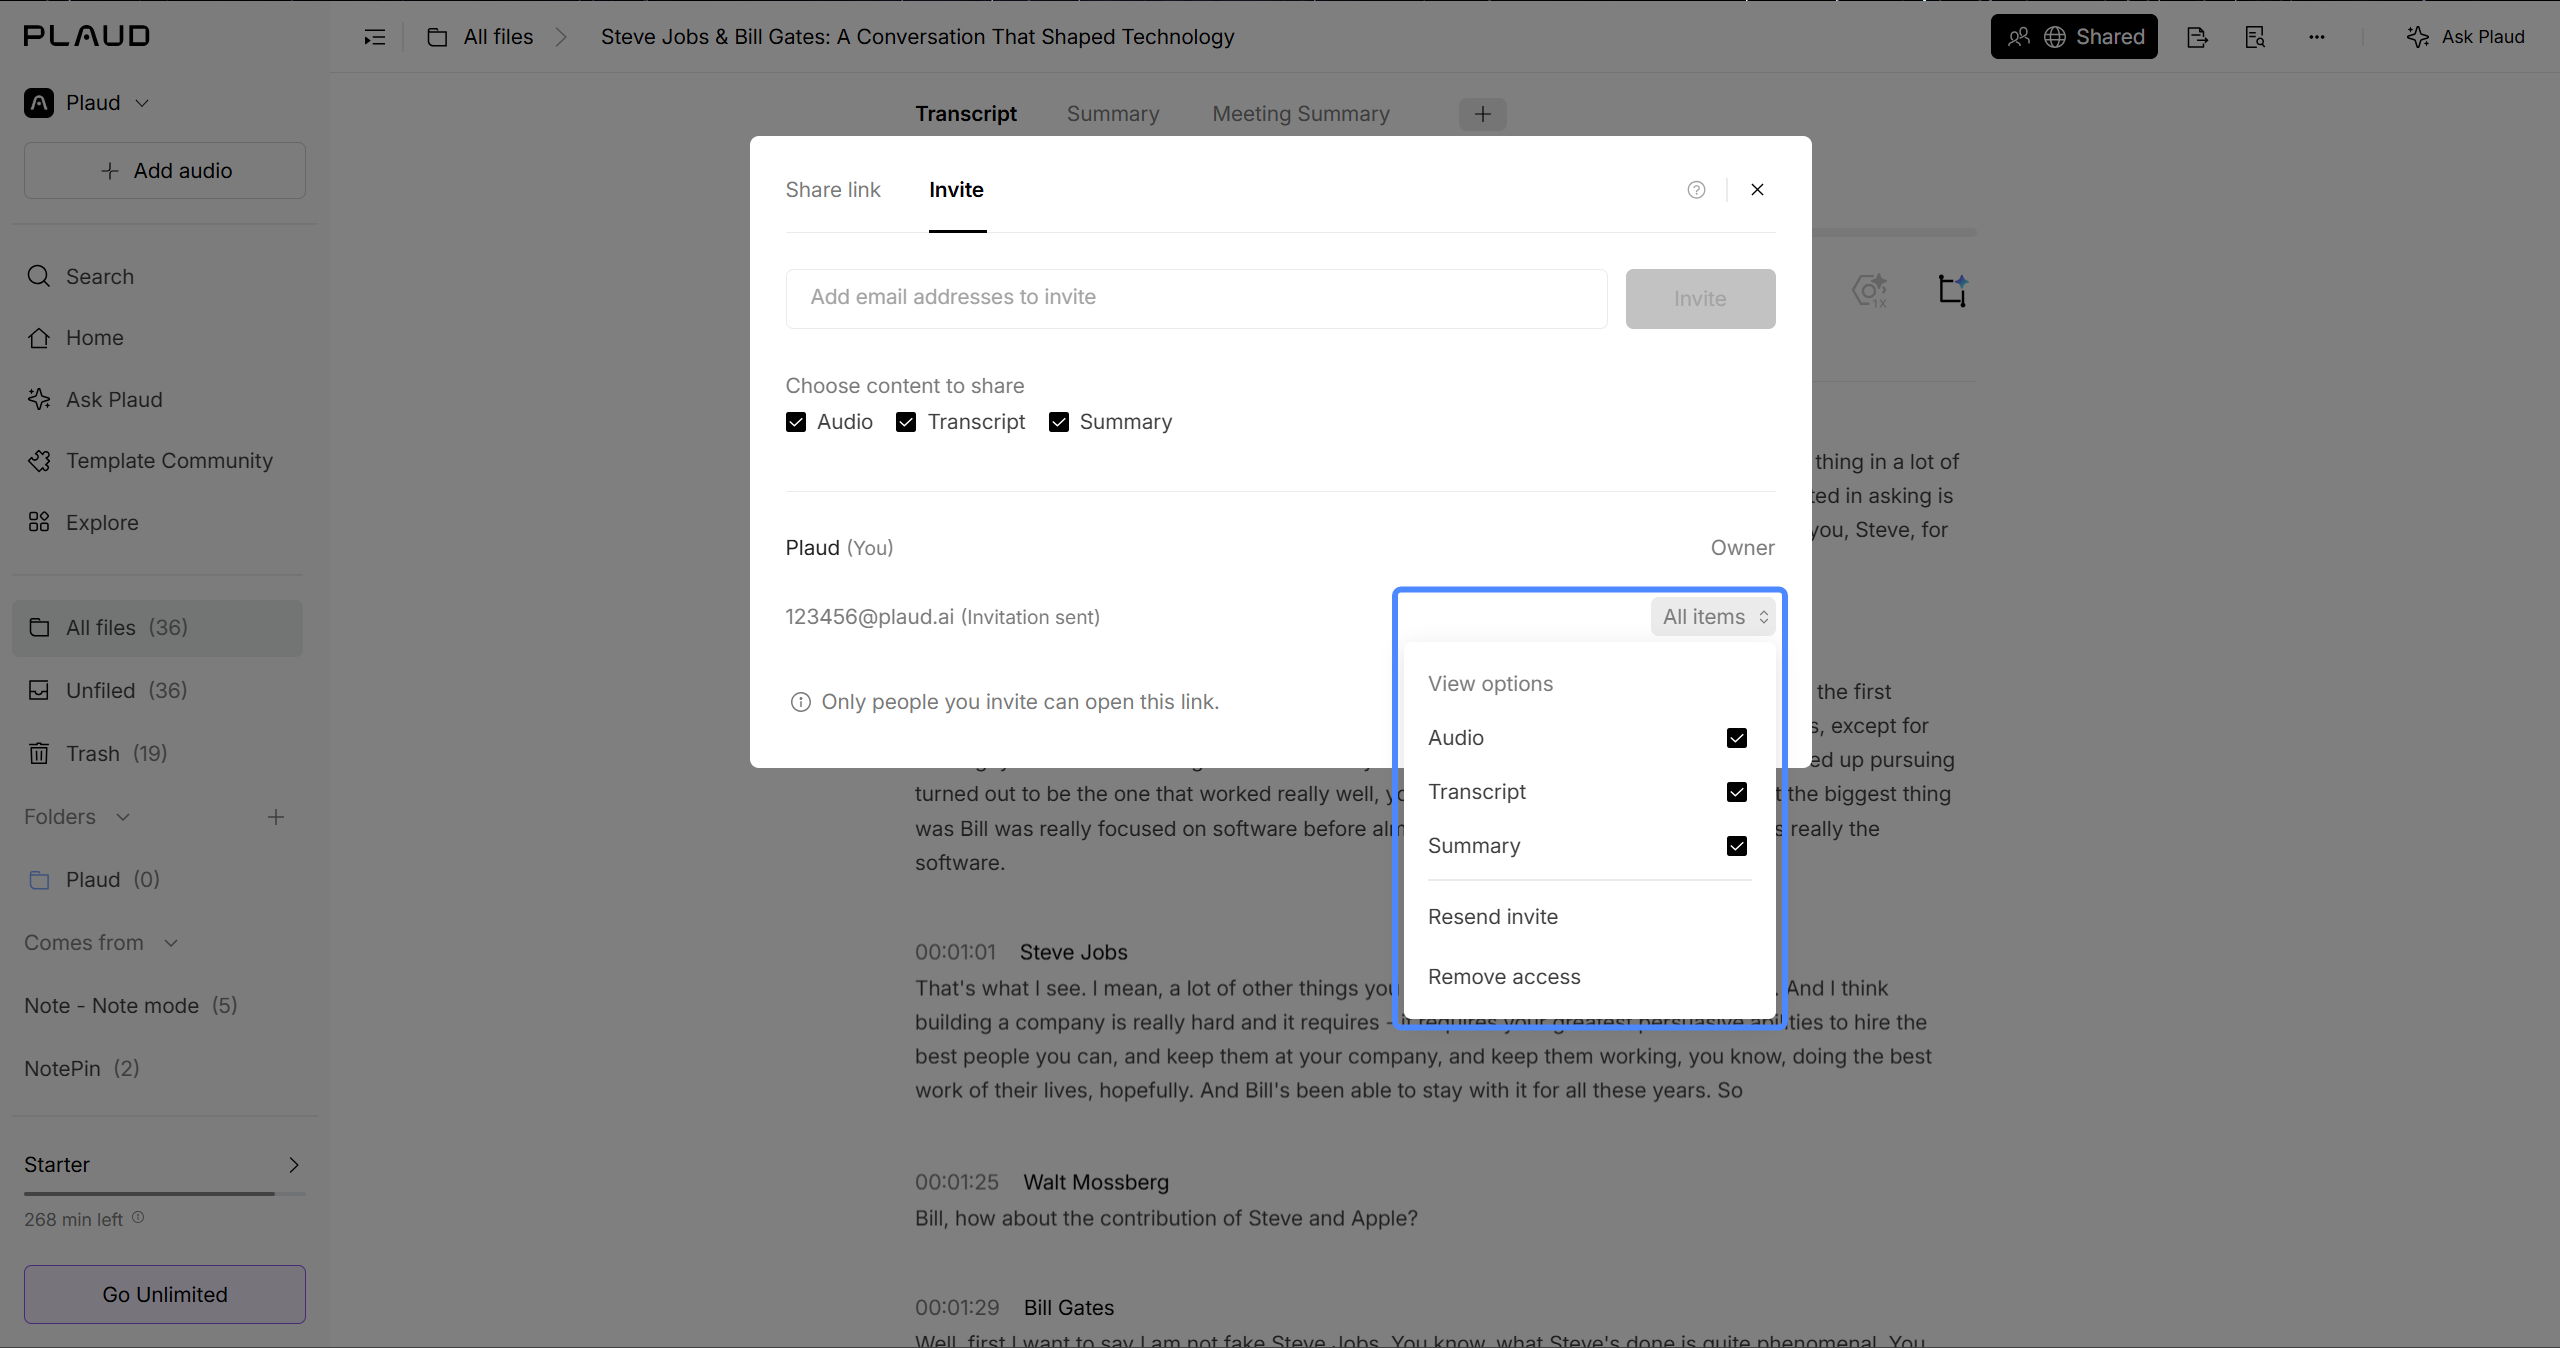Viewport: 2560px width, 1348px height.
Task: Switch to the Transcript tab
Action: tap(966, 114)
